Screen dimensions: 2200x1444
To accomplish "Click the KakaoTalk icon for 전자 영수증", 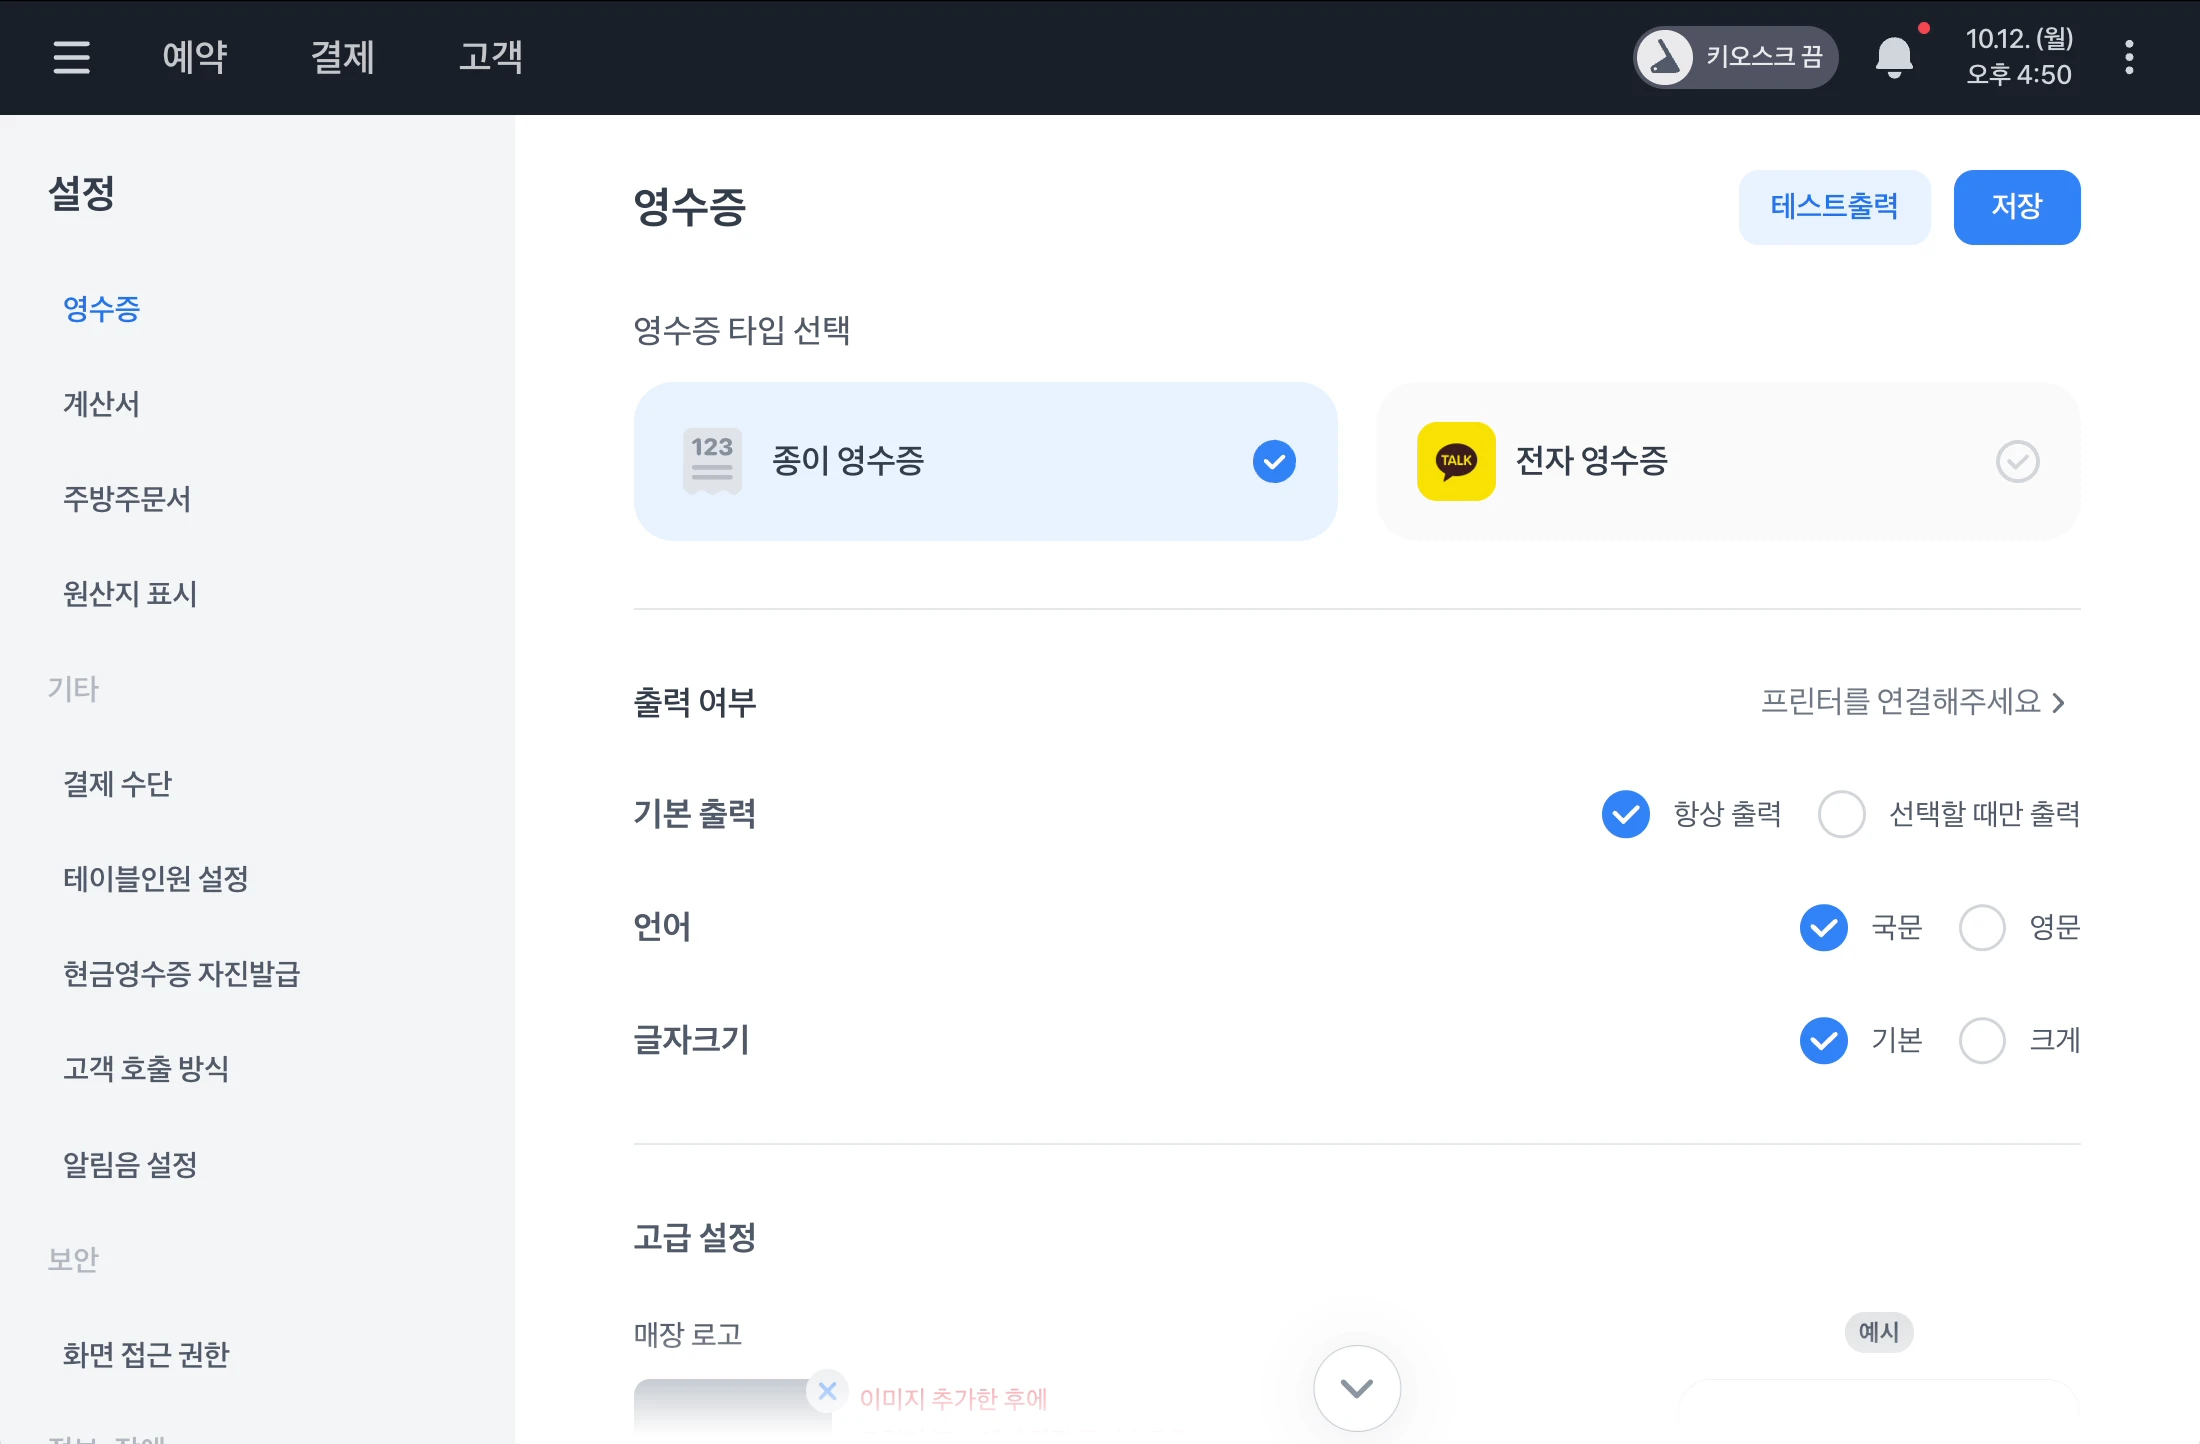I will (x=1456, y=461).
